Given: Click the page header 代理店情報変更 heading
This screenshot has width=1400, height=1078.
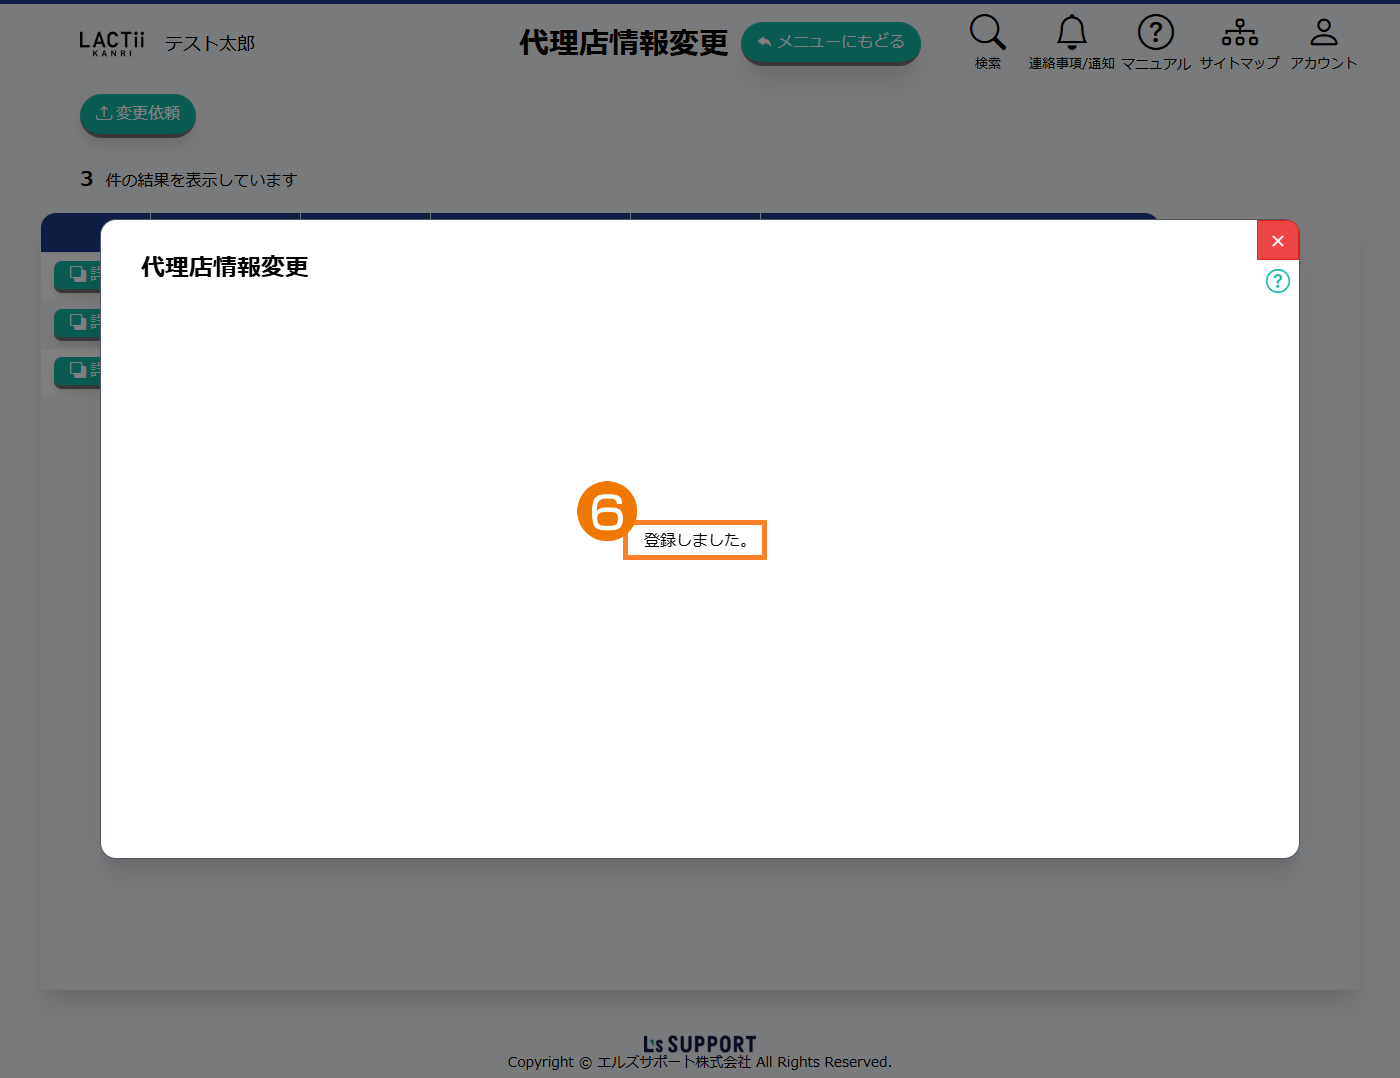Looking at the screenshot, I should tap(623, 43).
